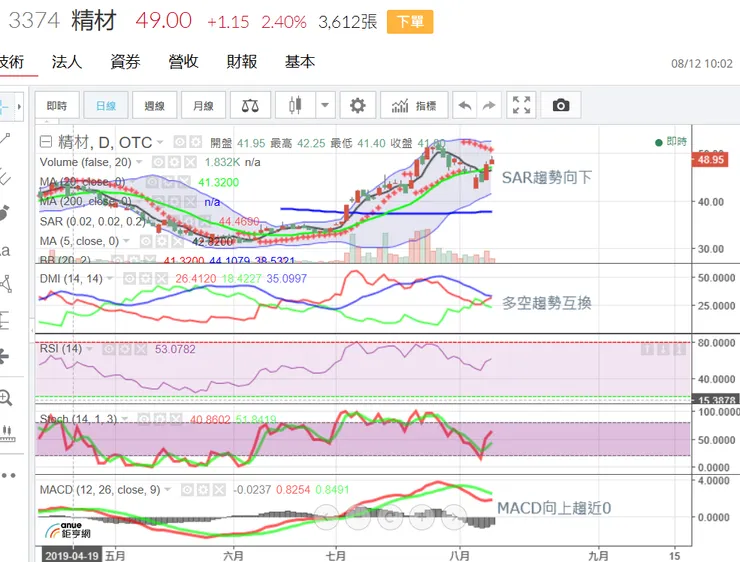Remove the DMI indicator
740x562 pixels.
point(161,278)
